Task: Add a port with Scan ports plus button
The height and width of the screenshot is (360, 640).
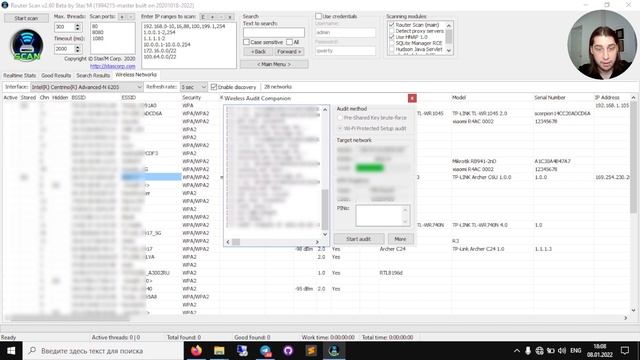Action: 122,17
